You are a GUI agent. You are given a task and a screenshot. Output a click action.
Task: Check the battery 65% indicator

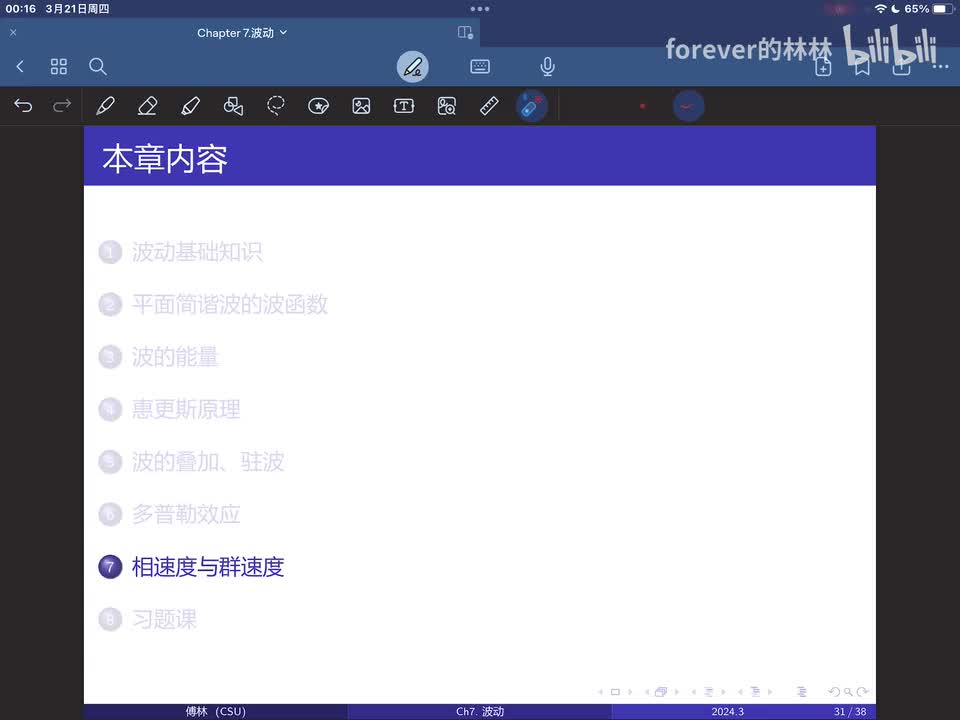tap(929, 9)
